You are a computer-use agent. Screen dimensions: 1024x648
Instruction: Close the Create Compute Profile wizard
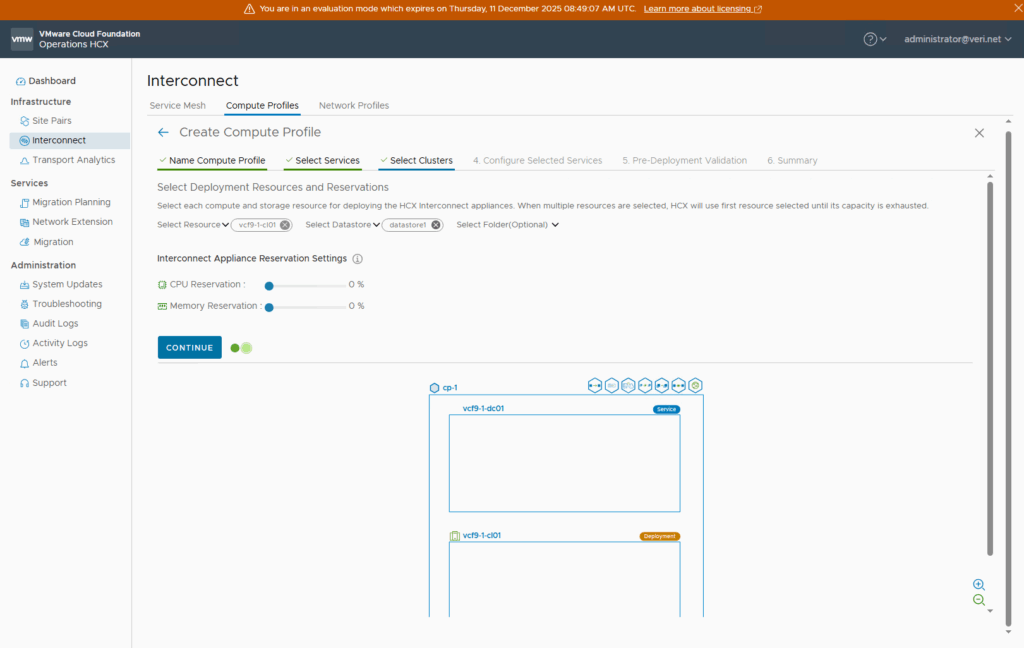[979, 133]
